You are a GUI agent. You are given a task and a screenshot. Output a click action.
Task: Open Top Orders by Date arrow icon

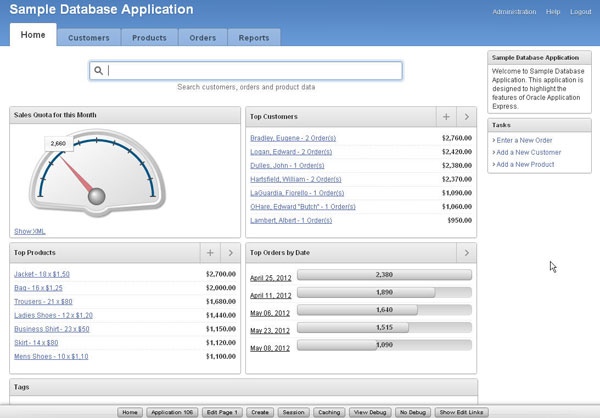[x=467, y=253]
